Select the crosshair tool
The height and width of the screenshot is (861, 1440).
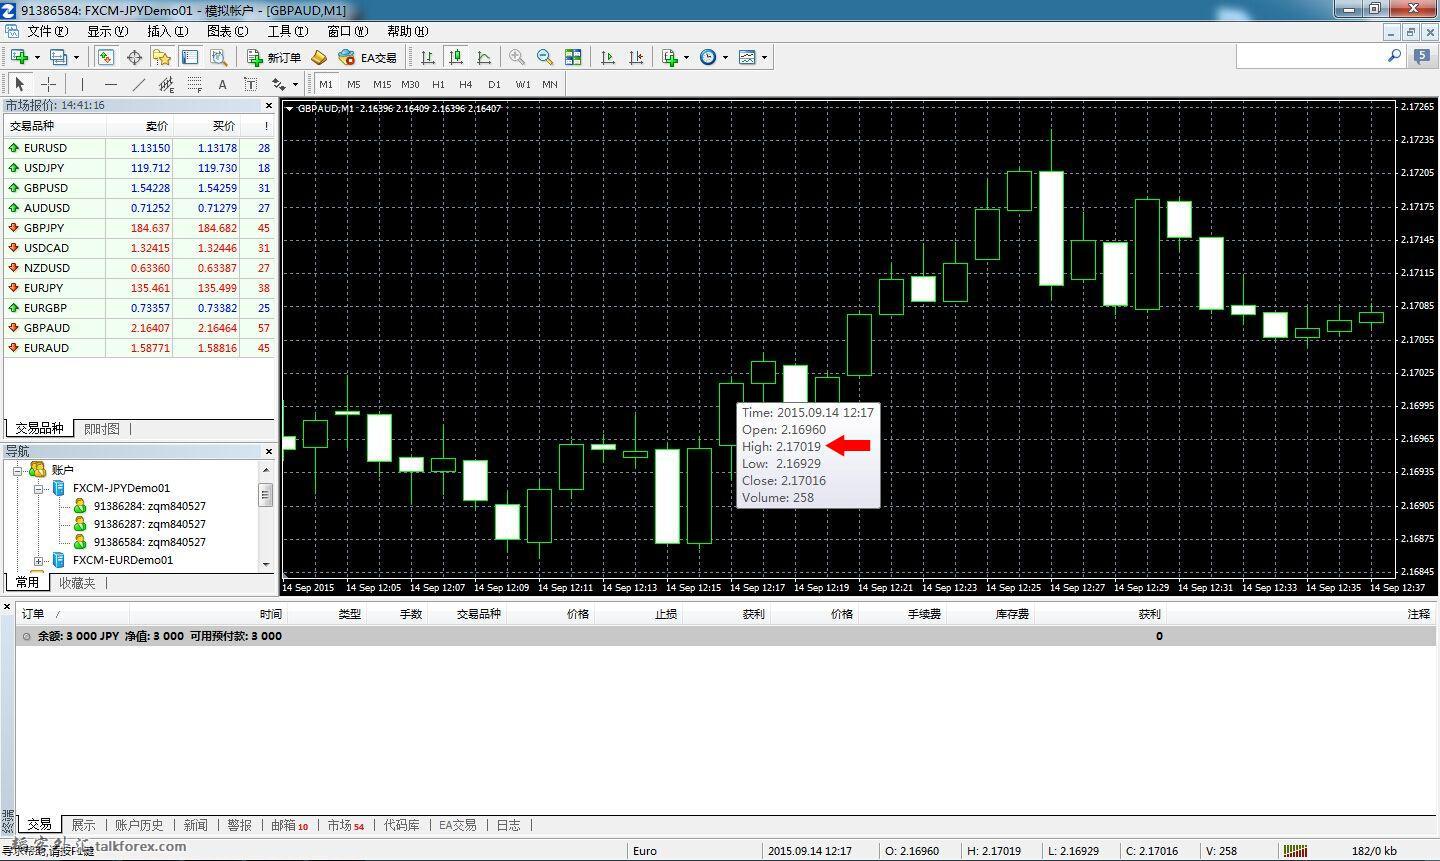pyautogui.click(x=48, y=84)
